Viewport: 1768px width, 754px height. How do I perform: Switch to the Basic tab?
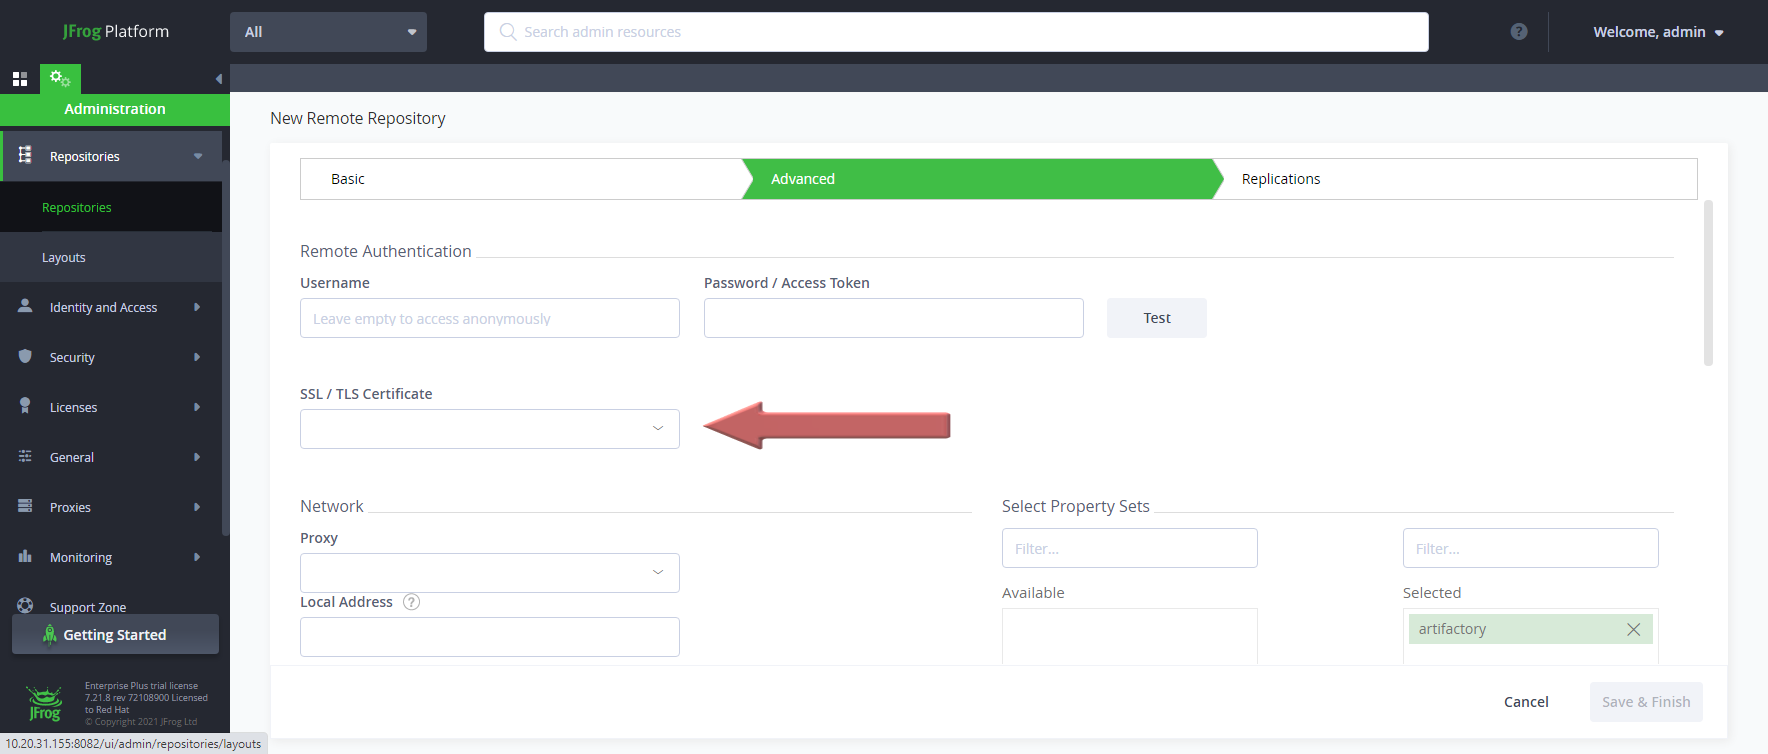click(348, 179)
